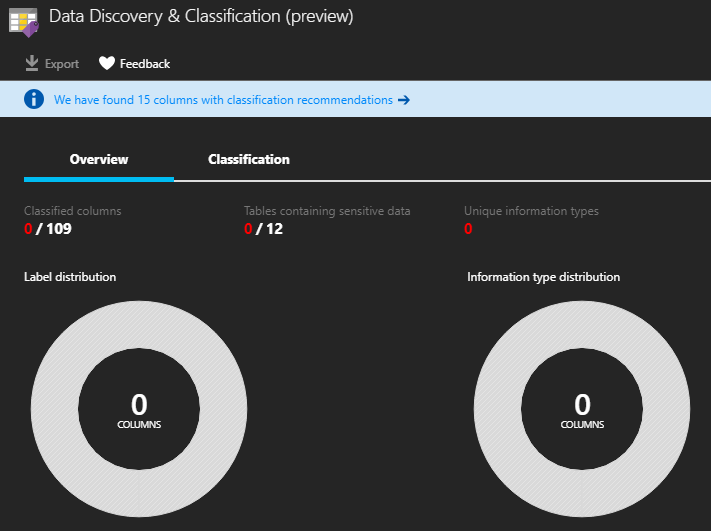Click the Label distribution heading
Image resolution: width=711 pixels, height=531 pixels.
pos(70,277)
